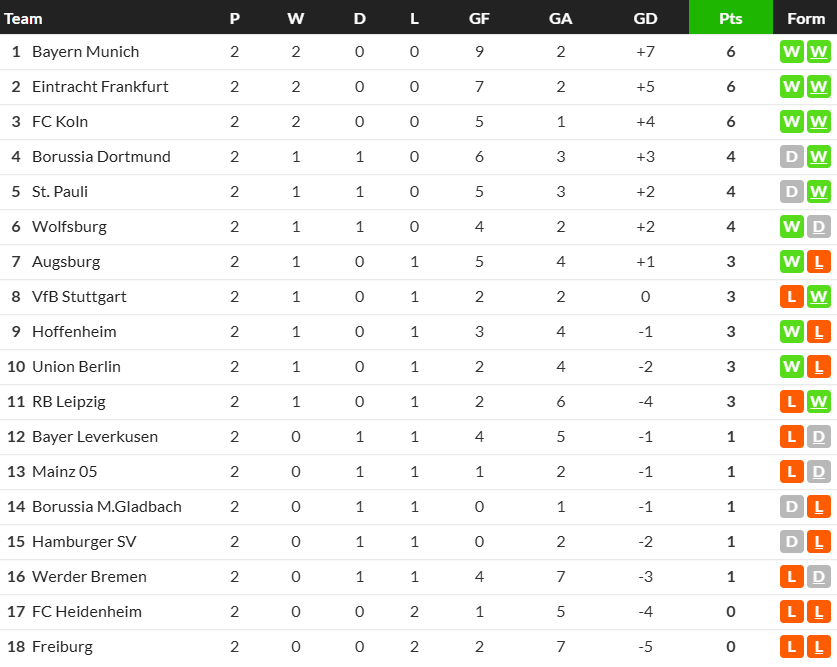
Task: Click the GF column header
Action: [479, 18]
